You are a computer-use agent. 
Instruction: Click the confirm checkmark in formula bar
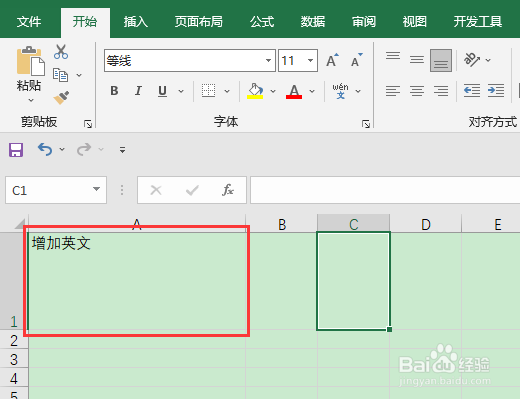[x=192, y=190]
